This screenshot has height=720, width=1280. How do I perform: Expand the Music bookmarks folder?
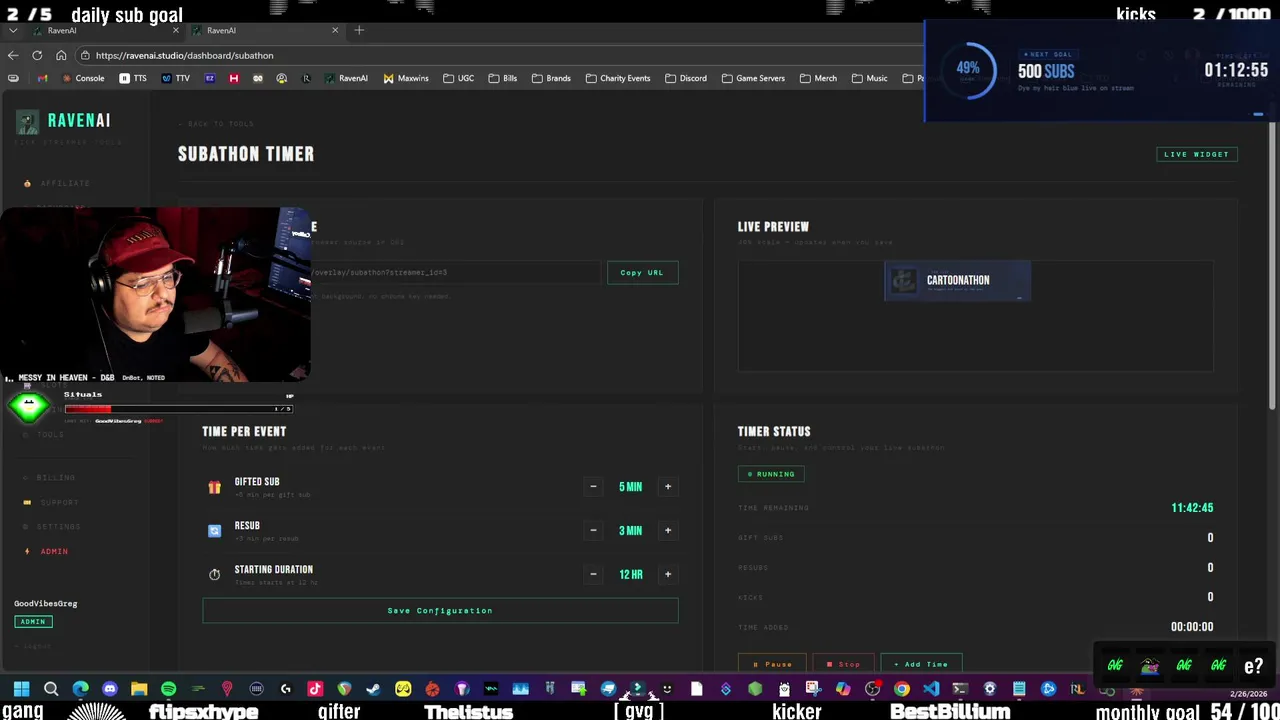(869, 78)
